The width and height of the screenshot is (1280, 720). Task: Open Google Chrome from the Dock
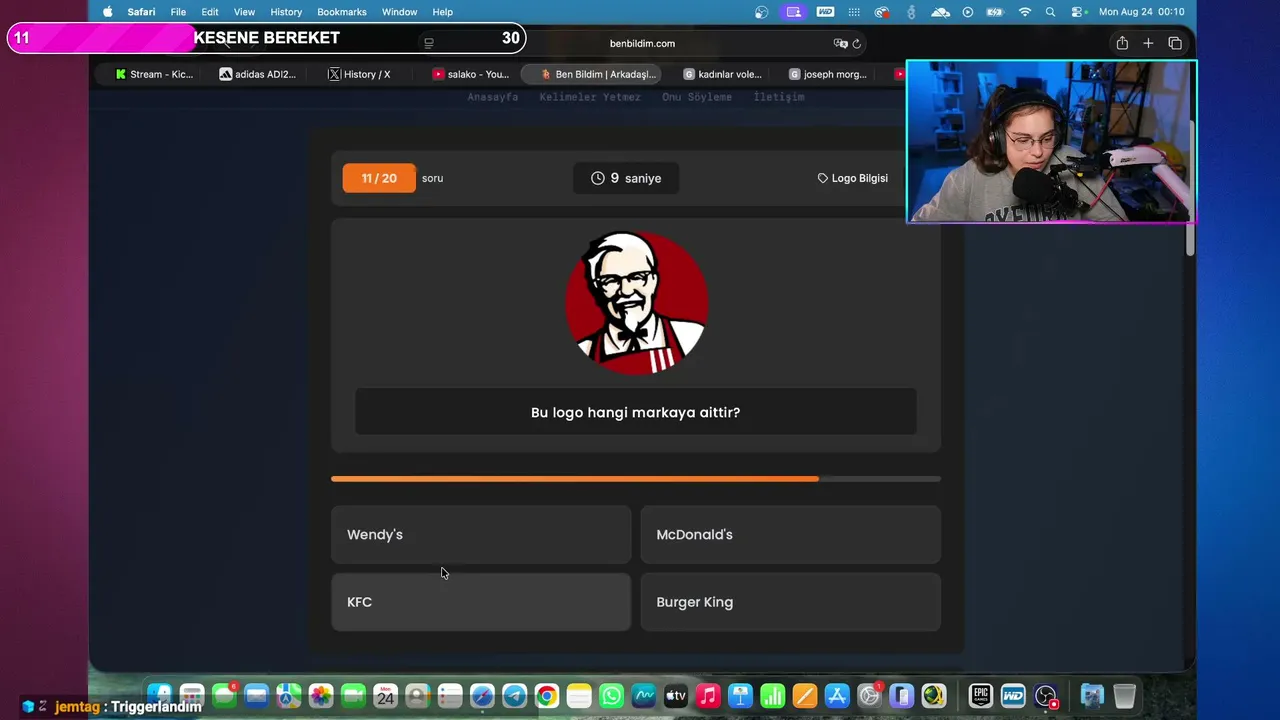[547, 696]
